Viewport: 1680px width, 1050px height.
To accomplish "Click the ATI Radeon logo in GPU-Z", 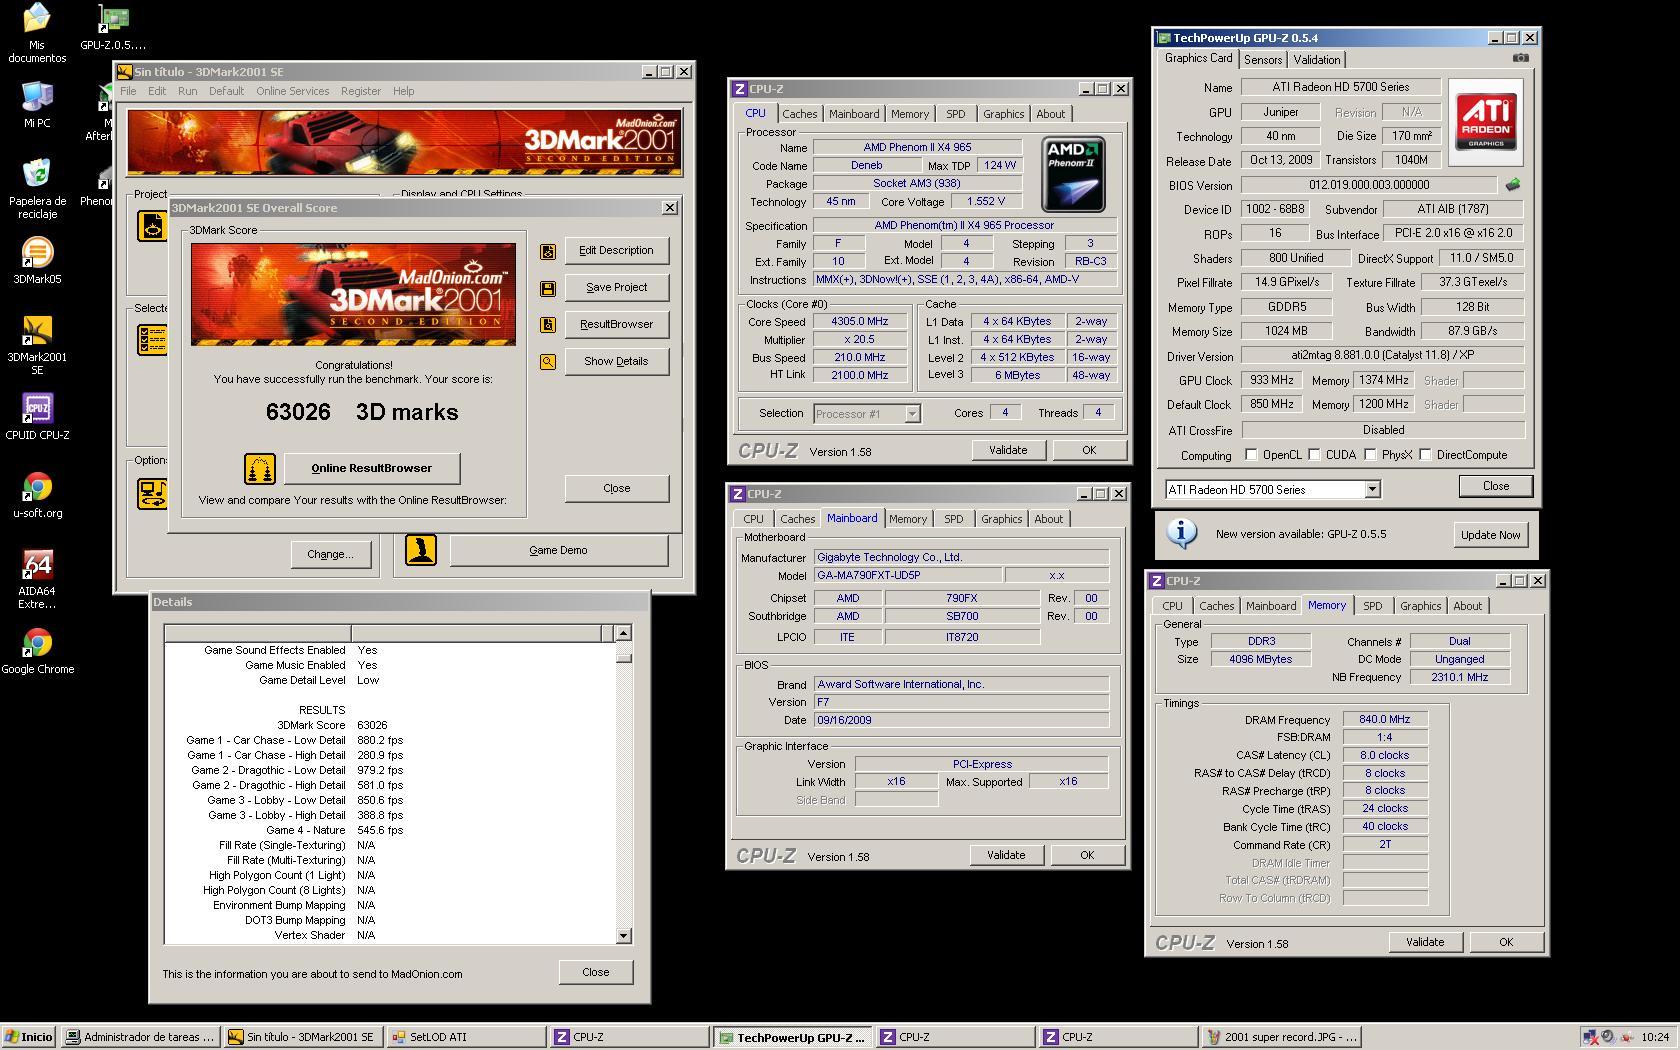I will tap(1486, 120).
